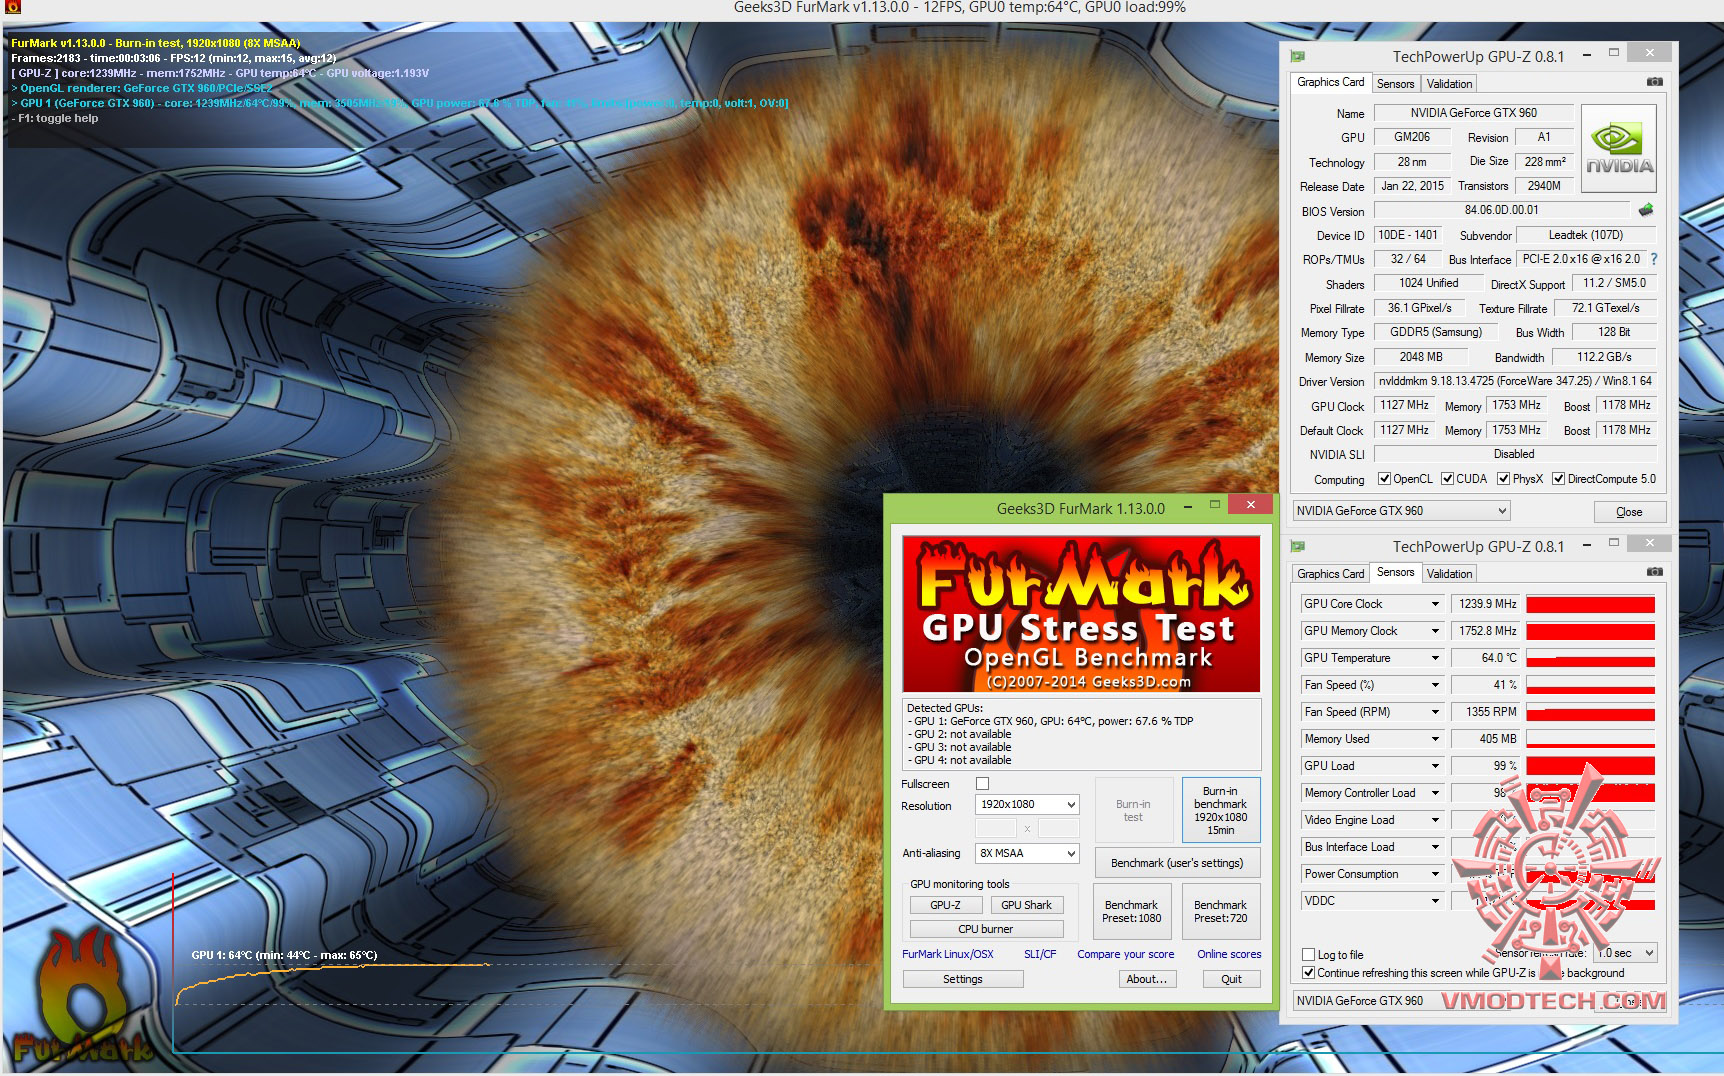Toggle the Fullscreen checkbox in FurMark
1724x1076 pixels.
(x=982, y=784)
